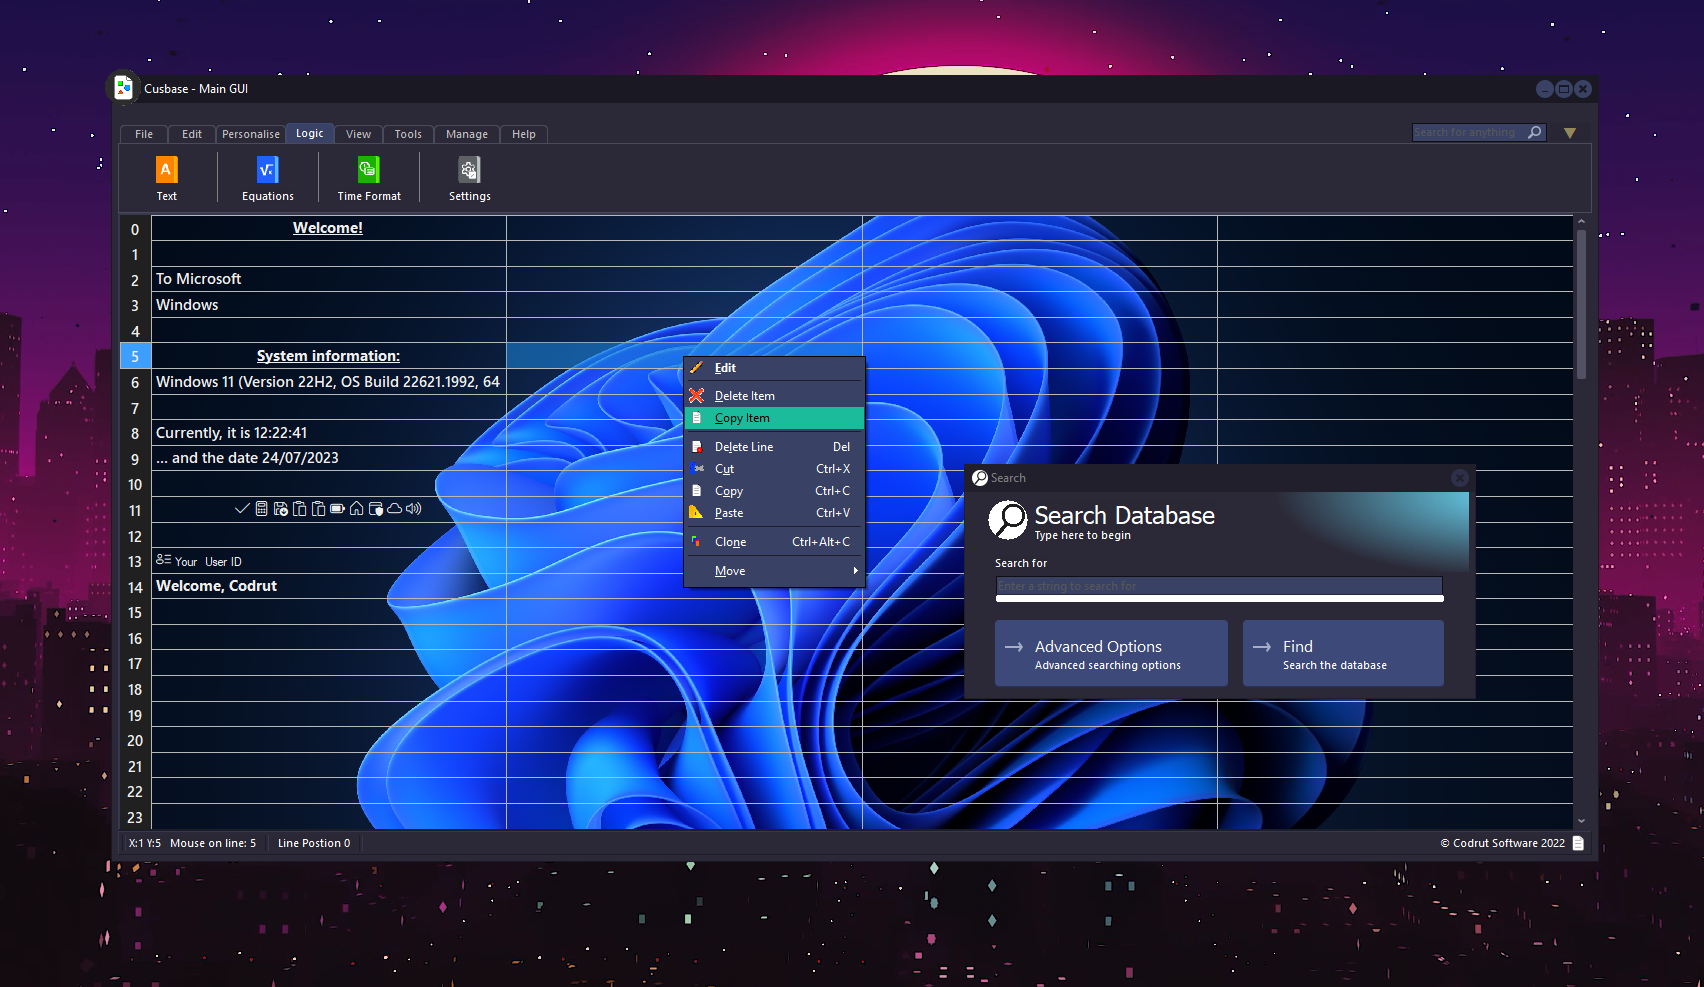Open the Equations tool
The height and width of the screenshot is (987, 1704).
[268, 179]
